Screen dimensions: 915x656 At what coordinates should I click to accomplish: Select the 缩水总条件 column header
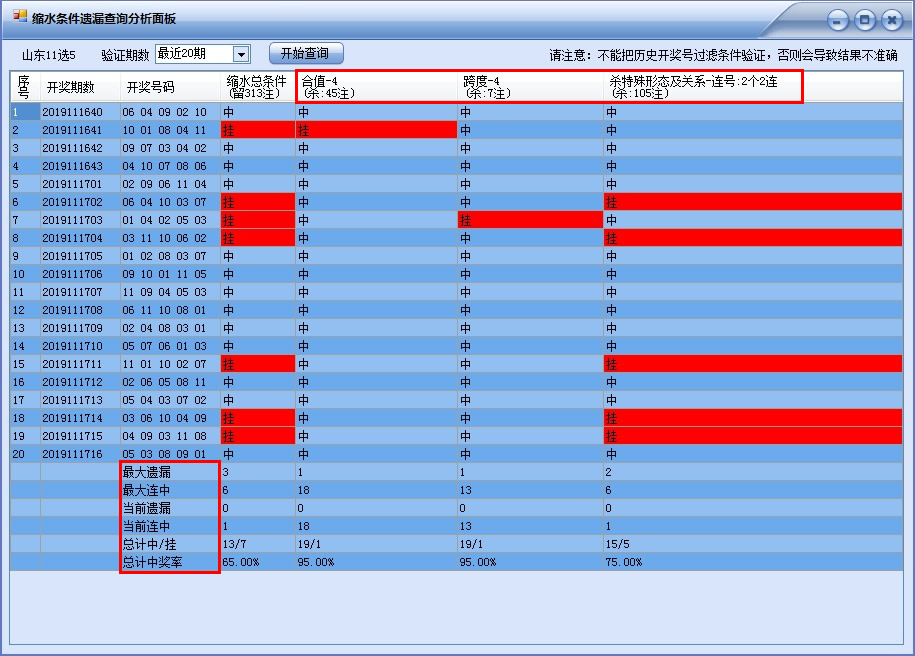click(257, 87)
